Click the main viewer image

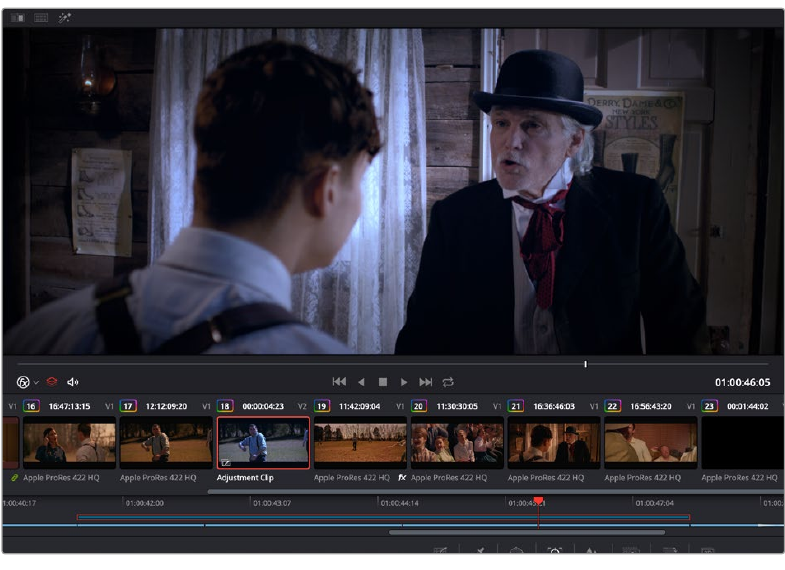pyautogui.click(x=393, y=191)
